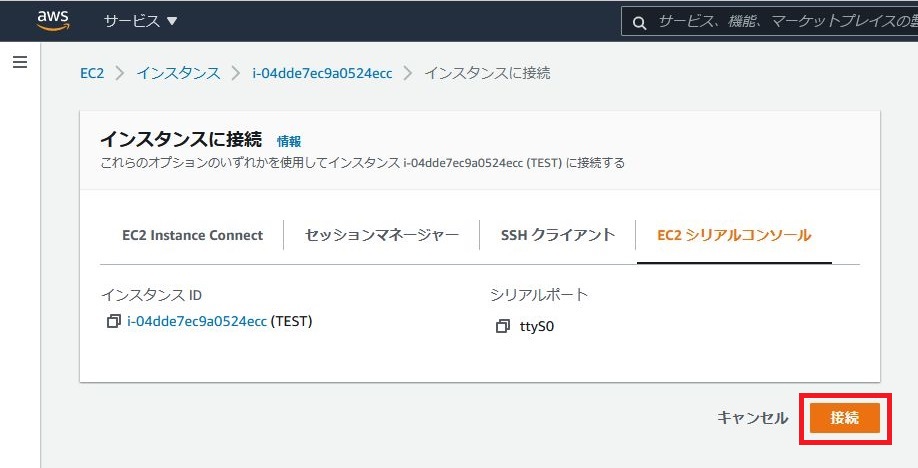
Task: Click the インスタンスに接続 panel heading
Action: pos(181,139)
